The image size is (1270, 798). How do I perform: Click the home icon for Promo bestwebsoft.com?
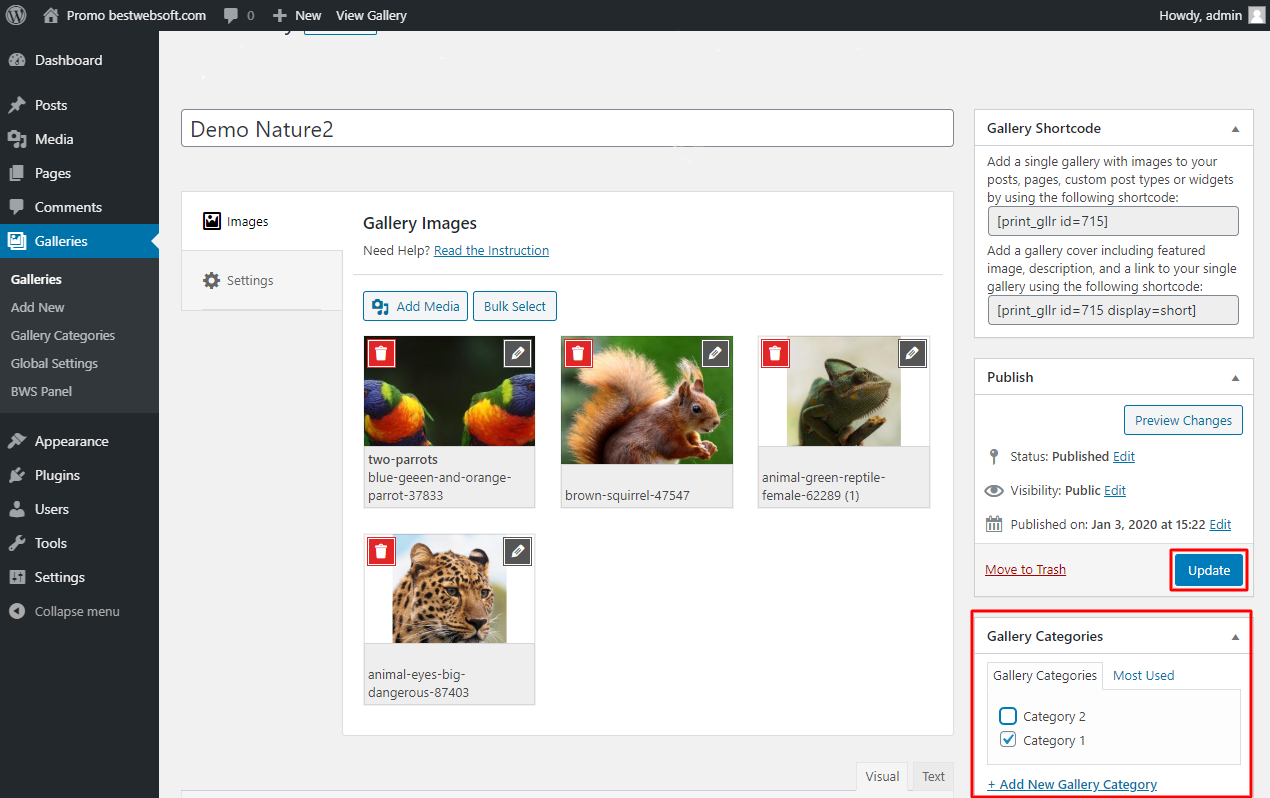pos(51,15)
